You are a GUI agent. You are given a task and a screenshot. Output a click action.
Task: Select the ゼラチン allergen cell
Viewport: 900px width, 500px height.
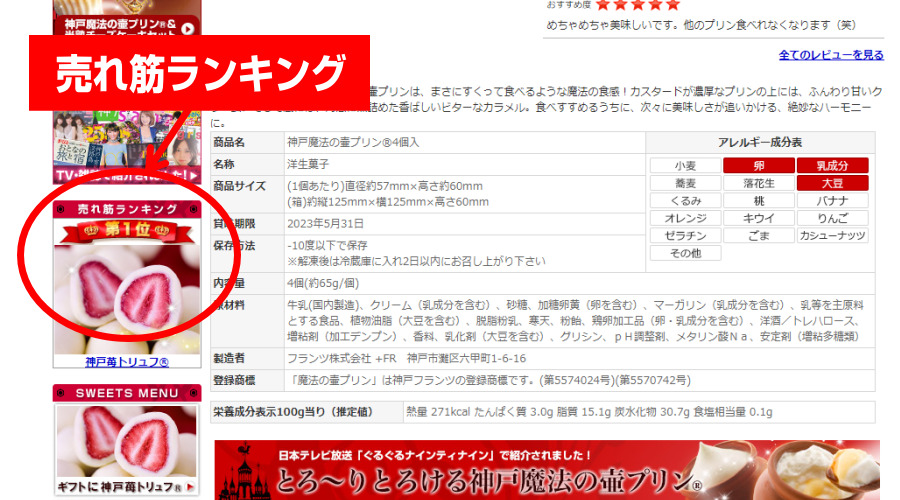(685, 236)
